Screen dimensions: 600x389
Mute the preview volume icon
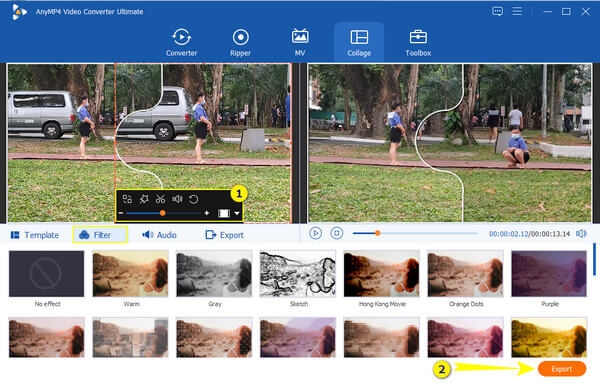pyautogui.click(x=581, y=233)
